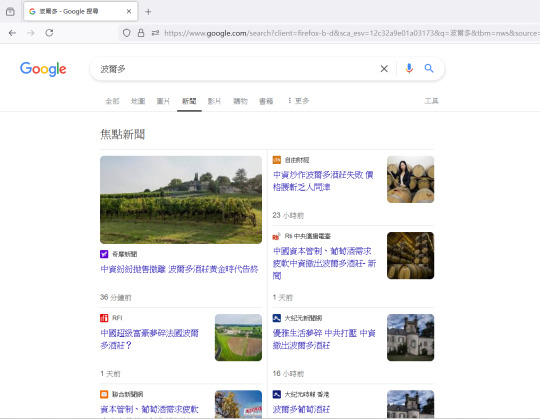Click the 23 小時前 timestamp
The image size is (540, 419).
288,216
